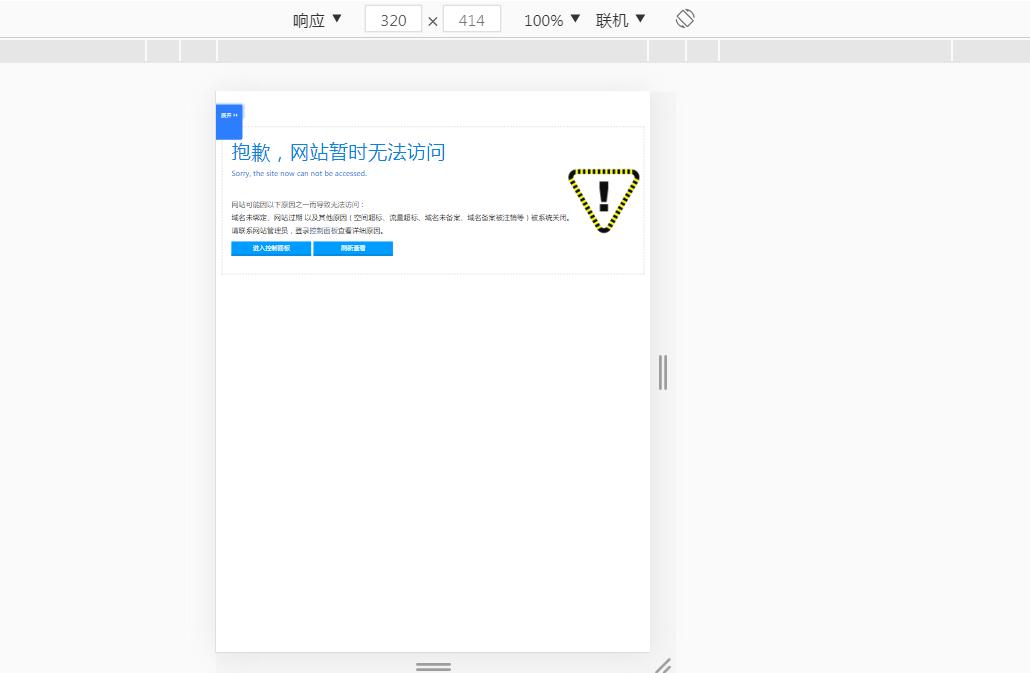The height and width of the screenshot is (673, 1030).
Task: Click the viewport width field showing 320
Action: coord(392,20)
